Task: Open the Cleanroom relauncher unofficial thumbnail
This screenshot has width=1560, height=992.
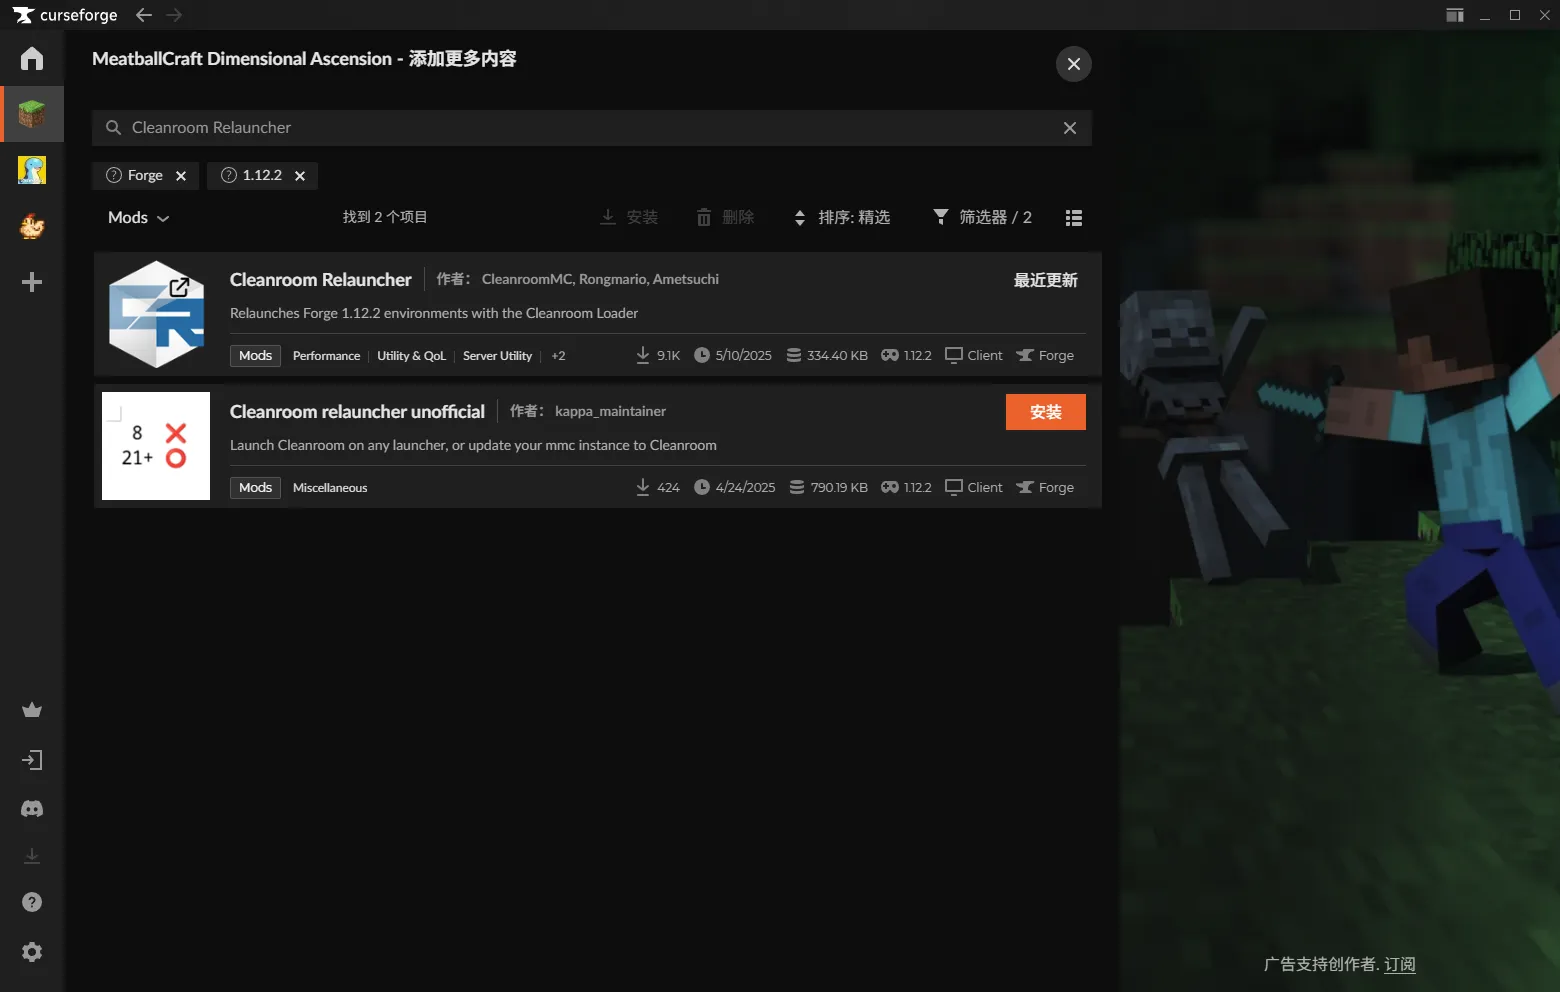Action: (156, 446)
